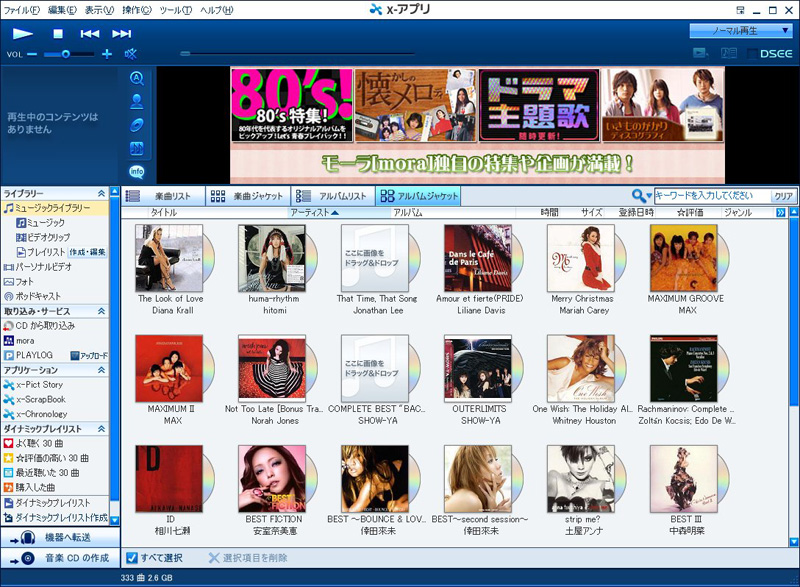Screen dimensions: 800x587
Task: Open ポッドキャスト in the sidebar
Action: tap(32, 296)
